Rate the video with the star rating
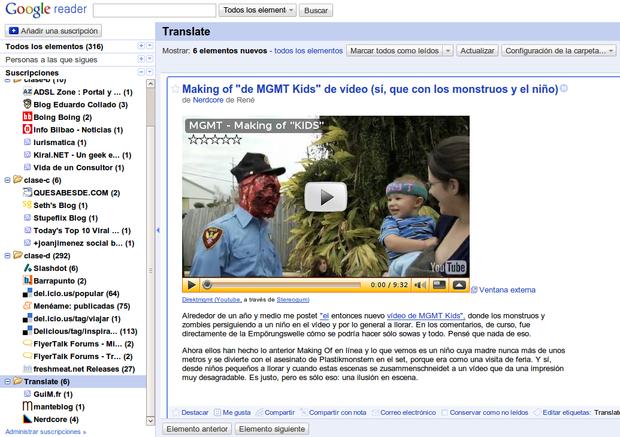This screenshot has height=437, width=620. 215,139
